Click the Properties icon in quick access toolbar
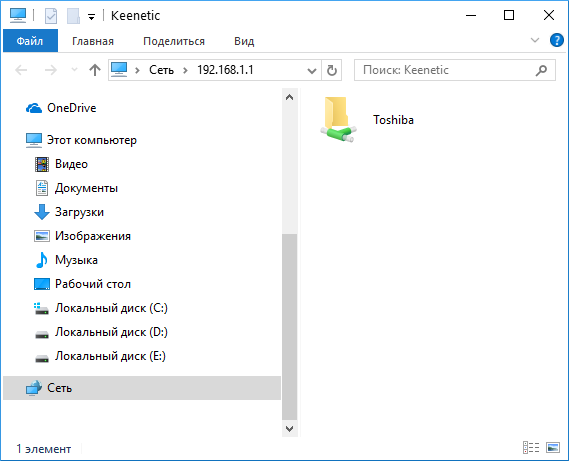This screenshot has width=569, height=461. point(51,16)
